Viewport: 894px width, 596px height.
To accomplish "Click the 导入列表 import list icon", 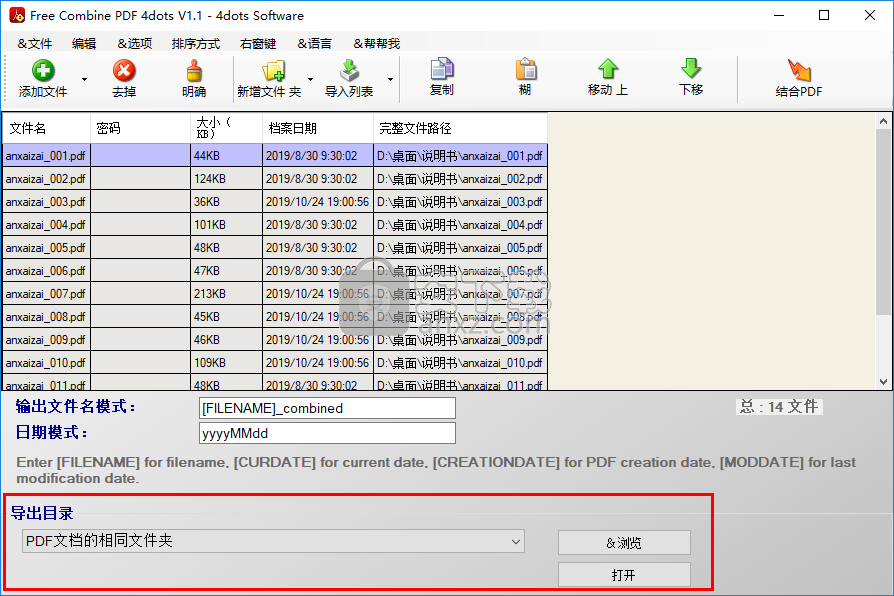I will coord(349,71).
